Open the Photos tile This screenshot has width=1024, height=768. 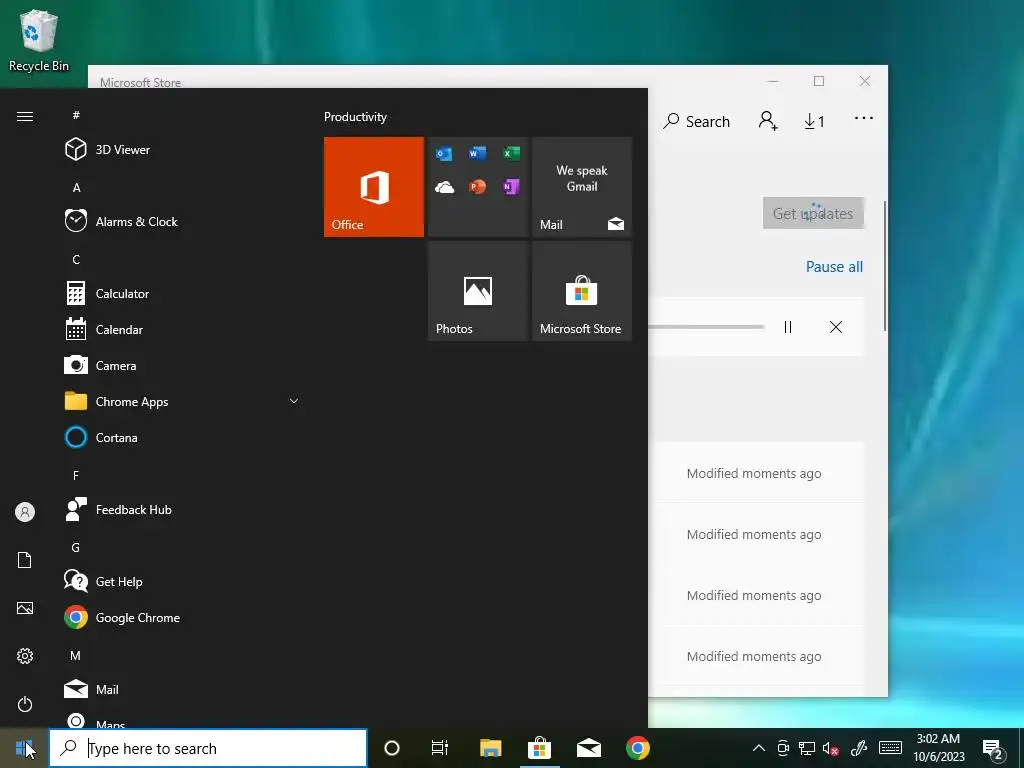point(477,291)
